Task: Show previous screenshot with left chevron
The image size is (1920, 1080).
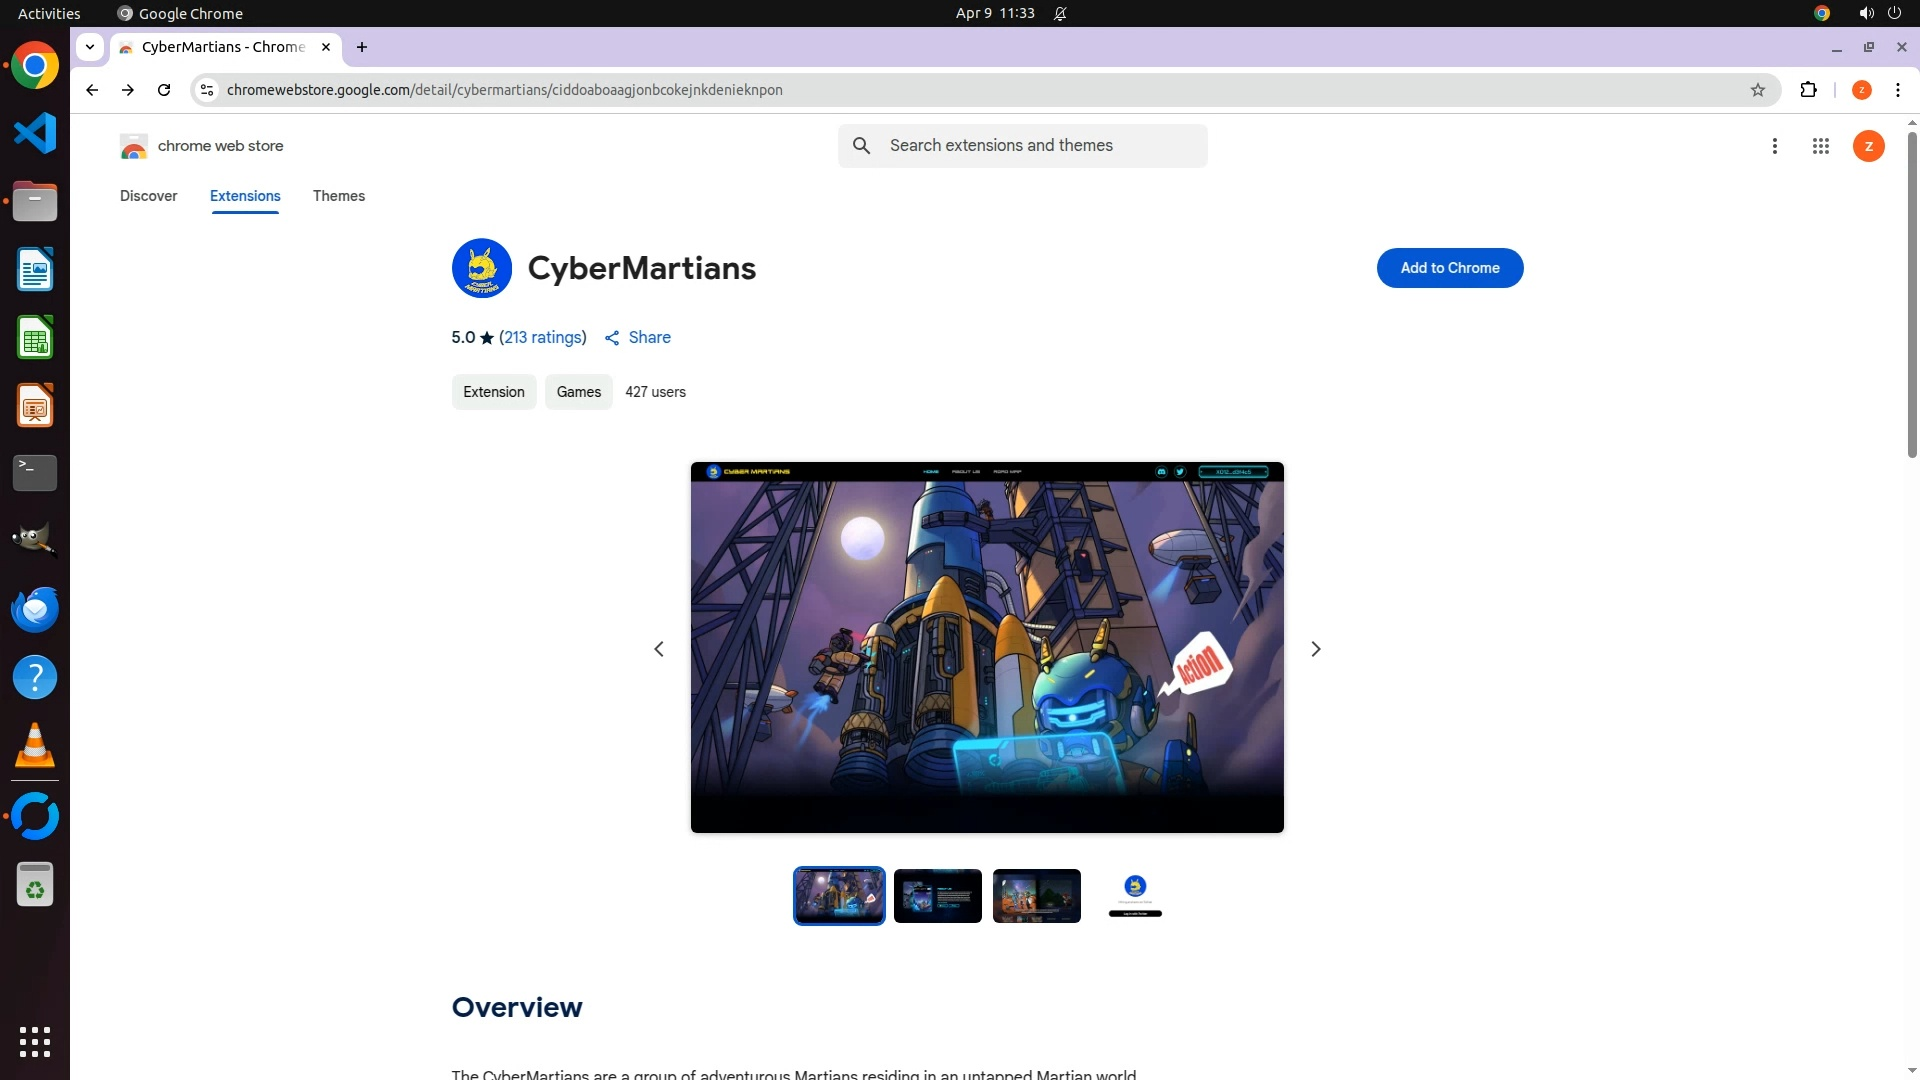Action: point(659,649)
